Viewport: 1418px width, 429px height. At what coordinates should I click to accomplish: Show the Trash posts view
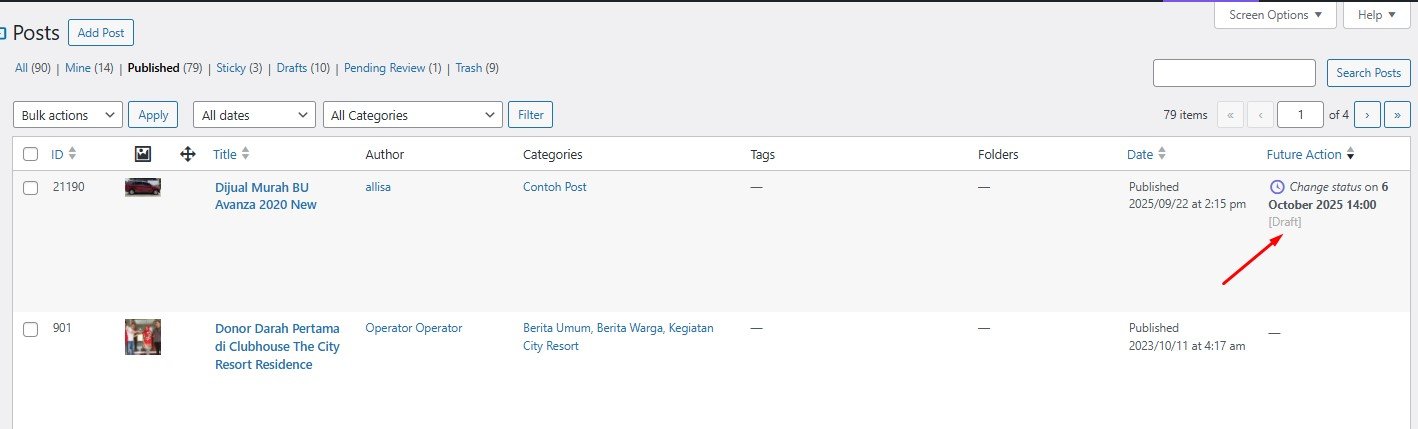468,68
